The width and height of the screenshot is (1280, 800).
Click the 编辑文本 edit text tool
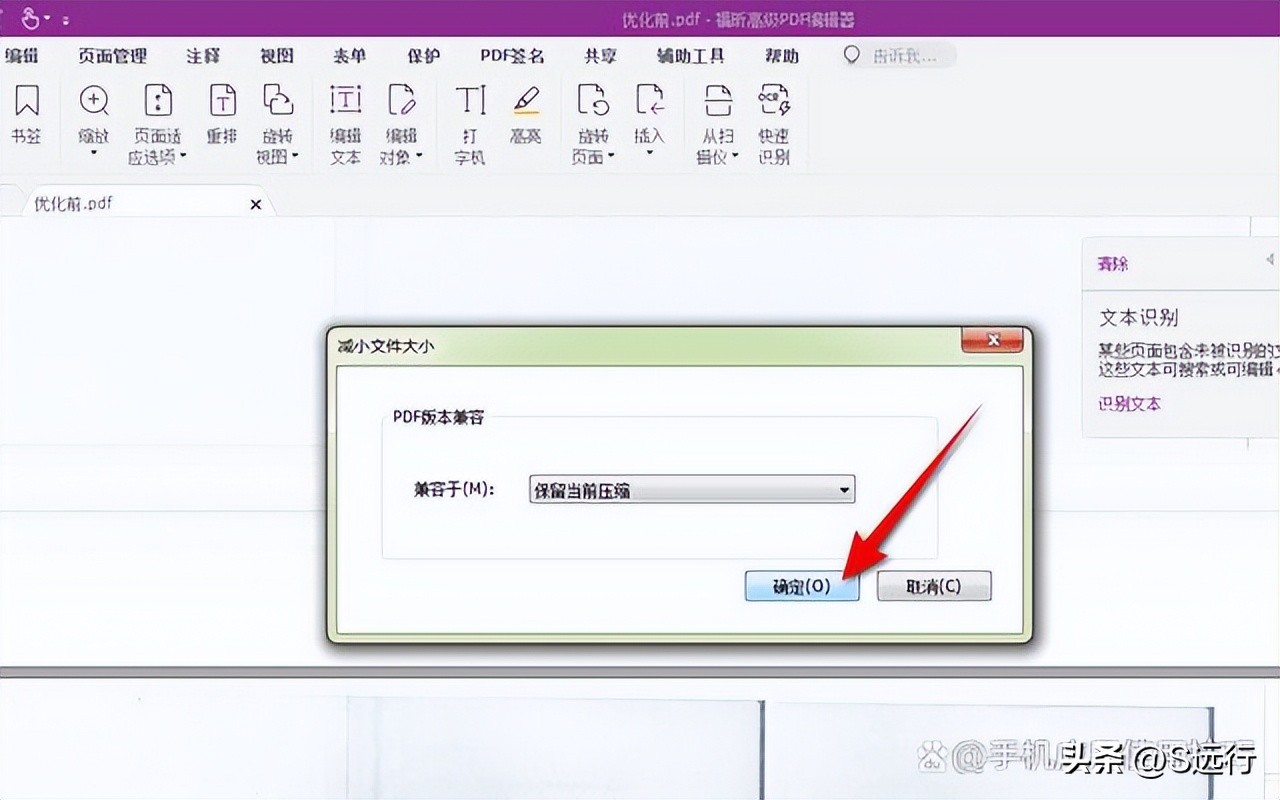tap(344, 118)
